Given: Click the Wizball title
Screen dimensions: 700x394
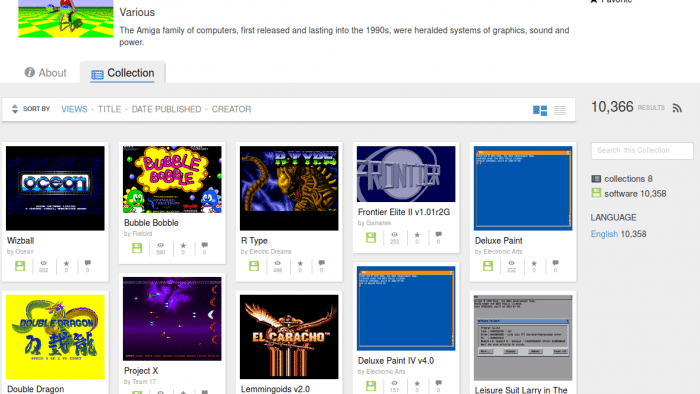Looking at the screenshot, I should (21, 241).
